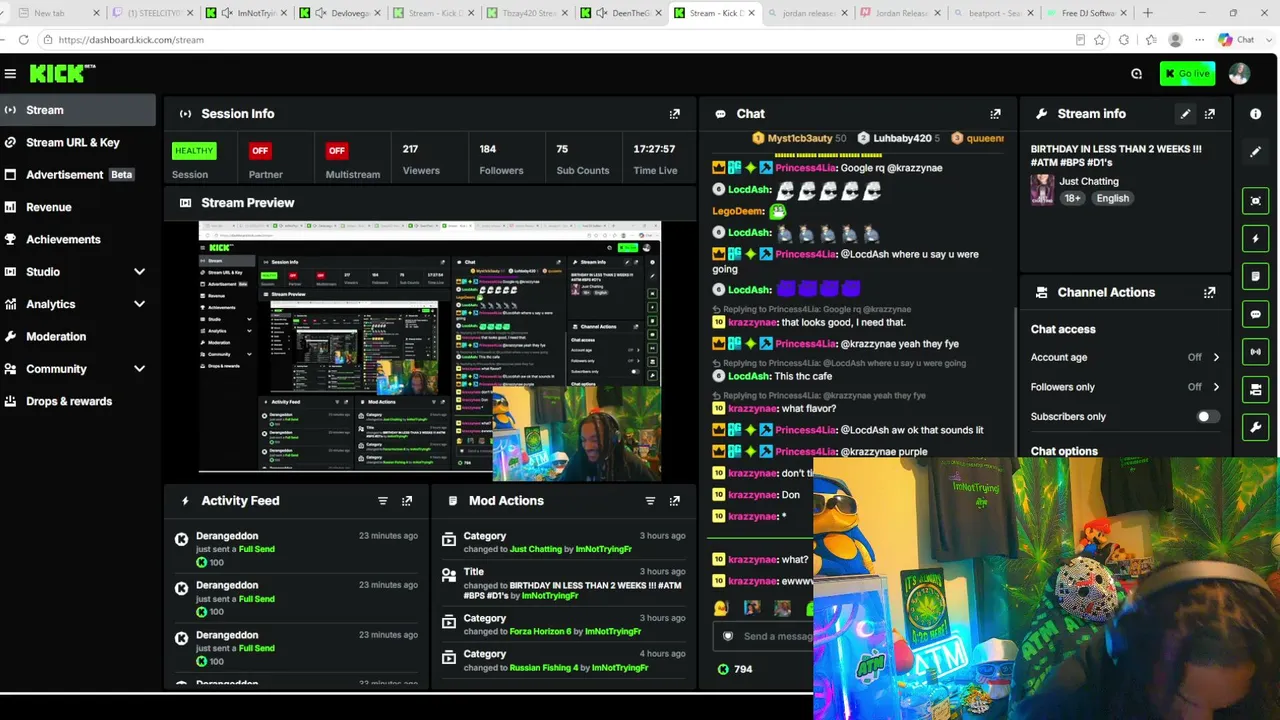Pop out the Stream info panel
1280x720 pixels.
1210,114
